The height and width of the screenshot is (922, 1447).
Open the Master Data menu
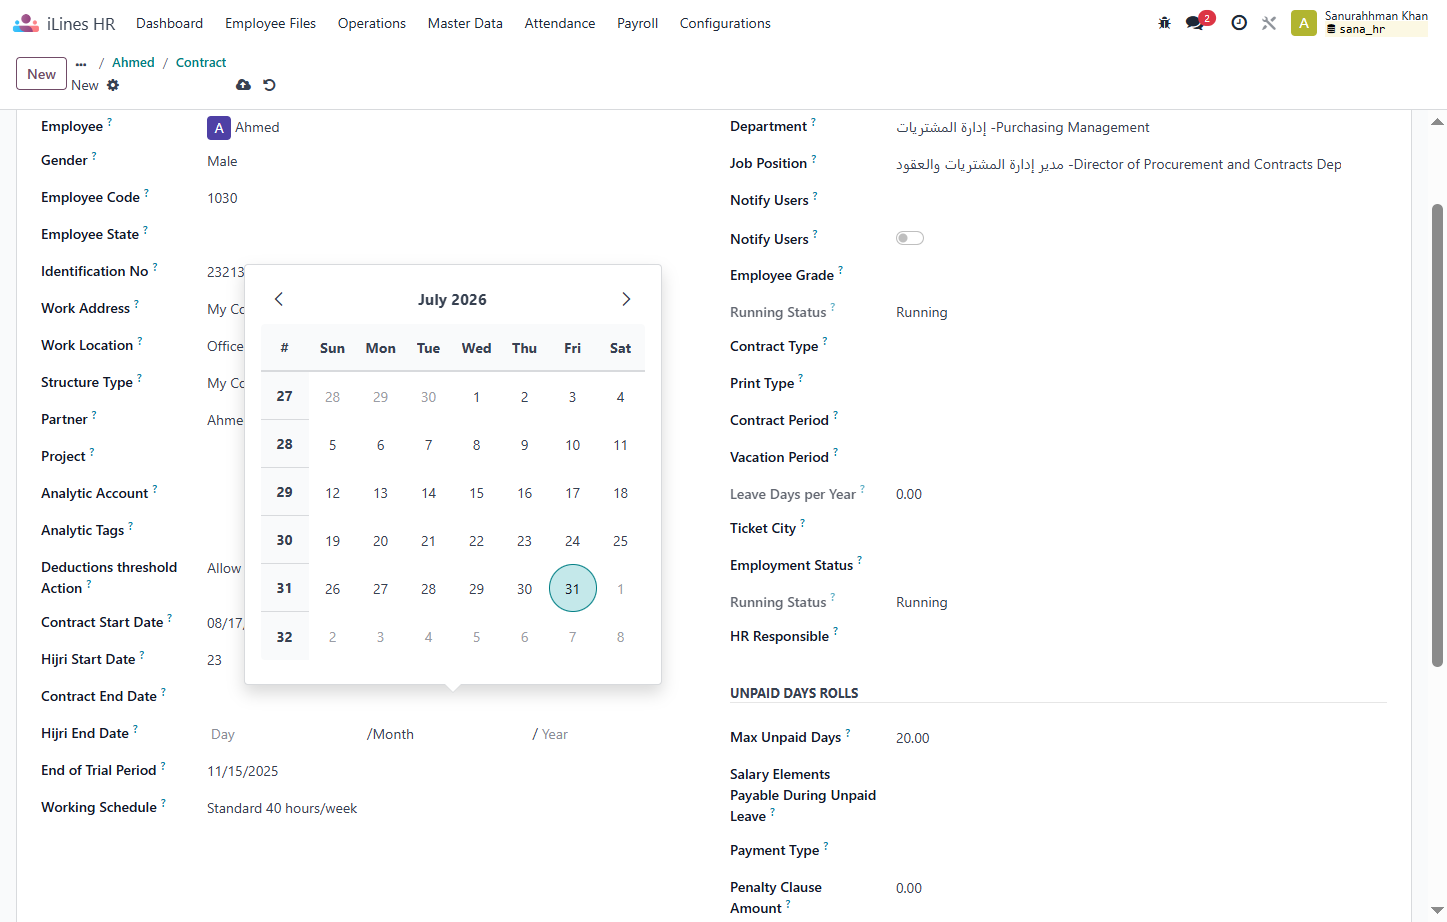pyautogui.click(x=465, y=23)
